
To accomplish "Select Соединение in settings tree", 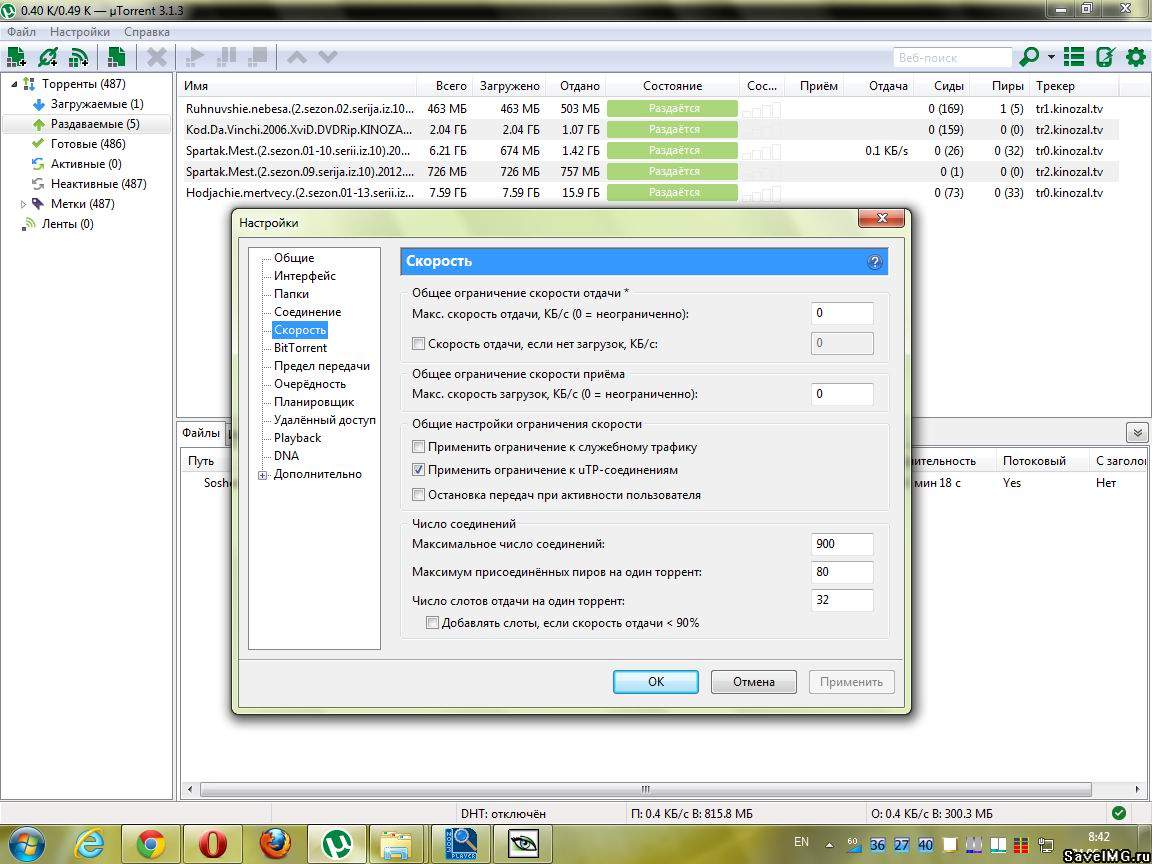I will coord(307,312).
